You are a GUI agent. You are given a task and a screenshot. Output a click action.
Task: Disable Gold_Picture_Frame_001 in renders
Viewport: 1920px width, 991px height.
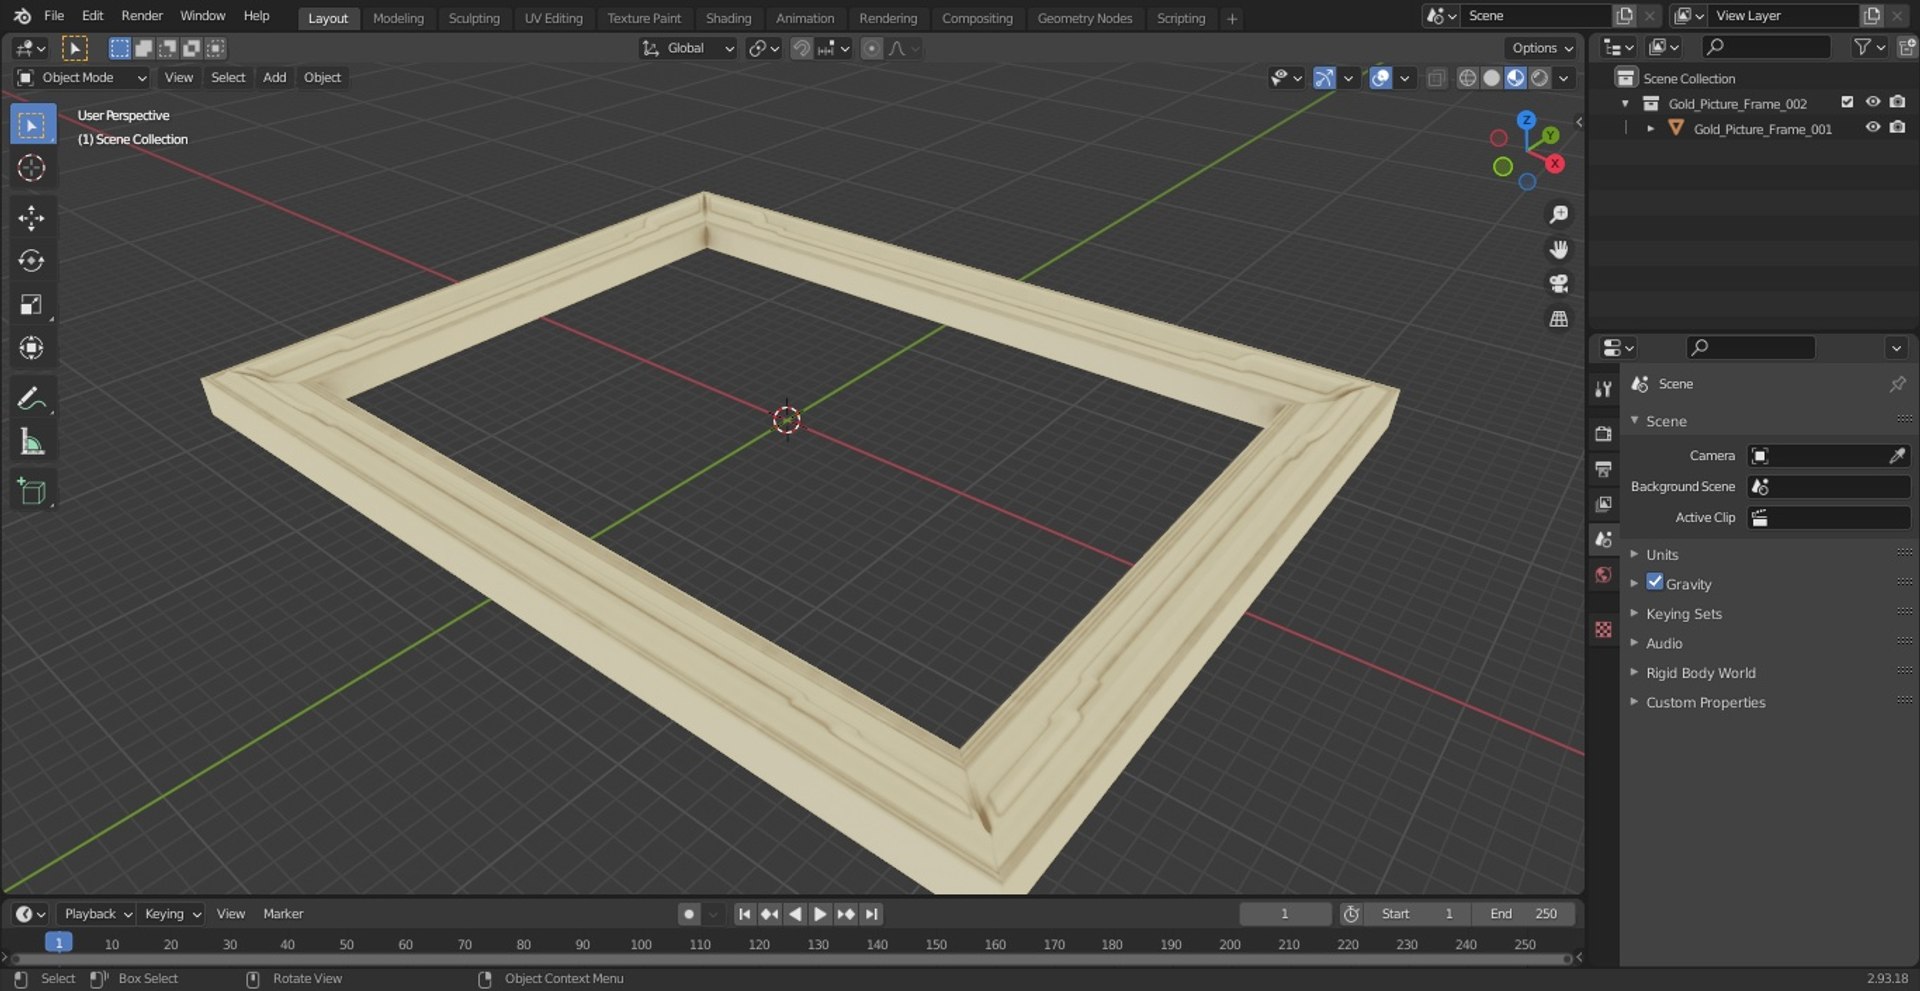click(1897, 127)
